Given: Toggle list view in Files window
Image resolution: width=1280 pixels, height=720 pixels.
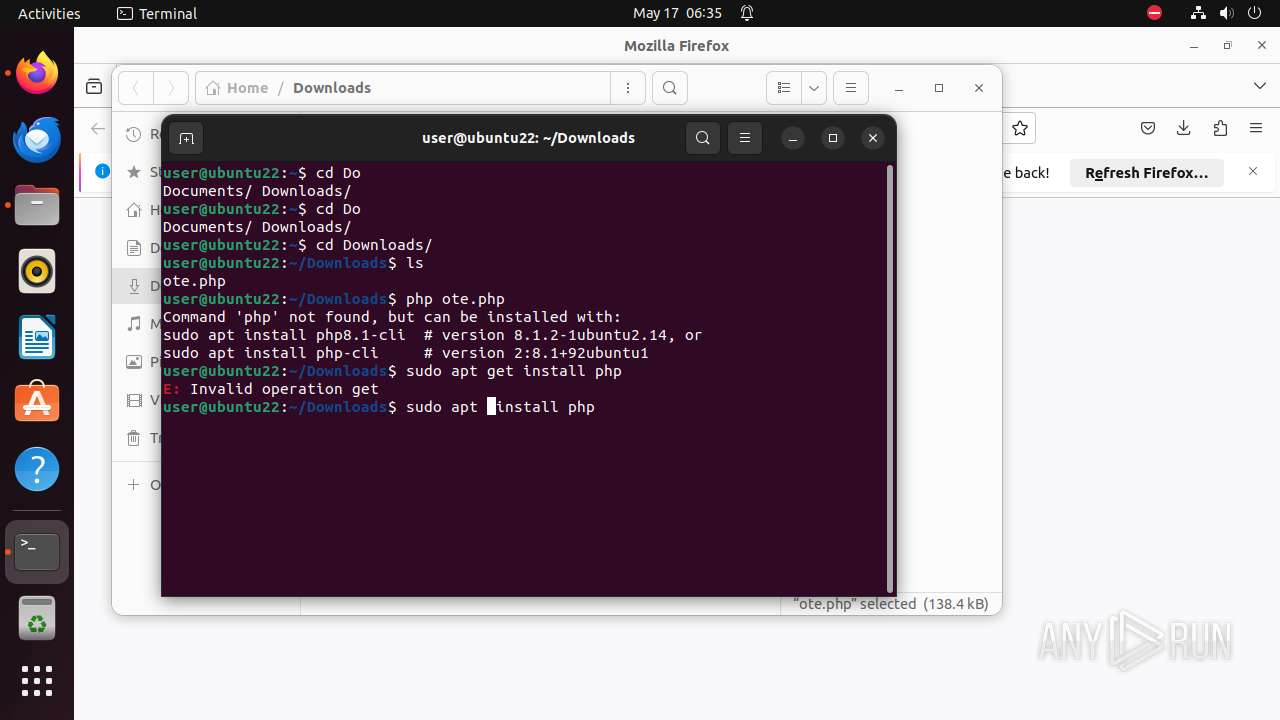Looking at the screenshot, I should 784,88.
